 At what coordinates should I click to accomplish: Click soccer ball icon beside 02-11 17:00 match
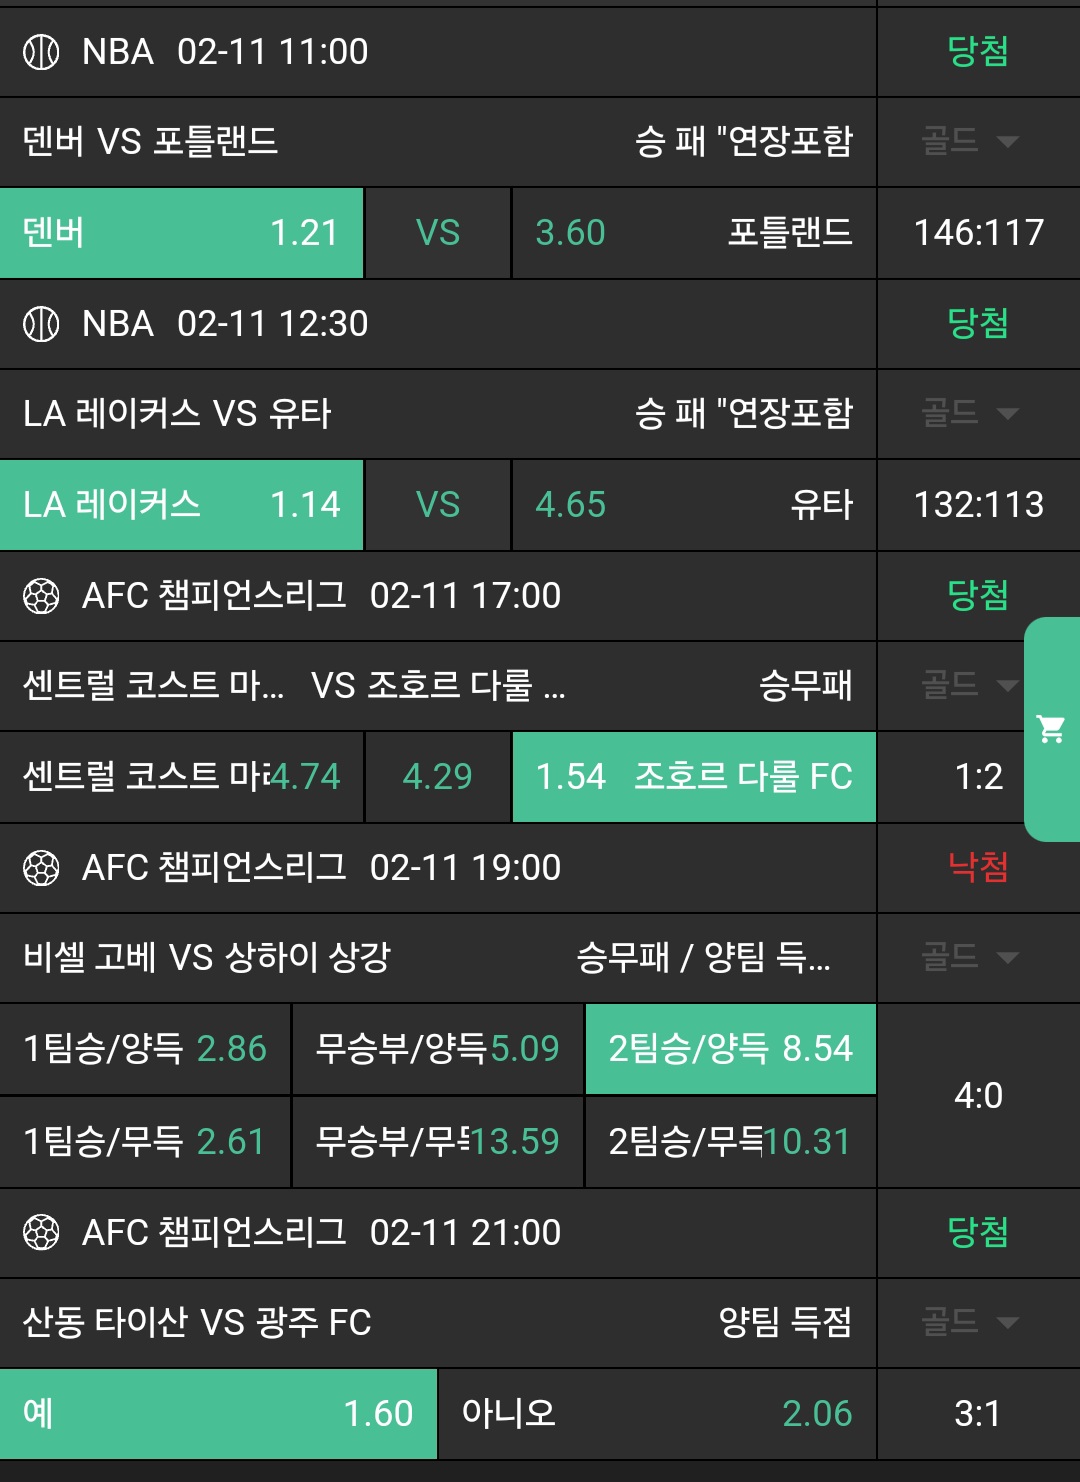point(41,596)
